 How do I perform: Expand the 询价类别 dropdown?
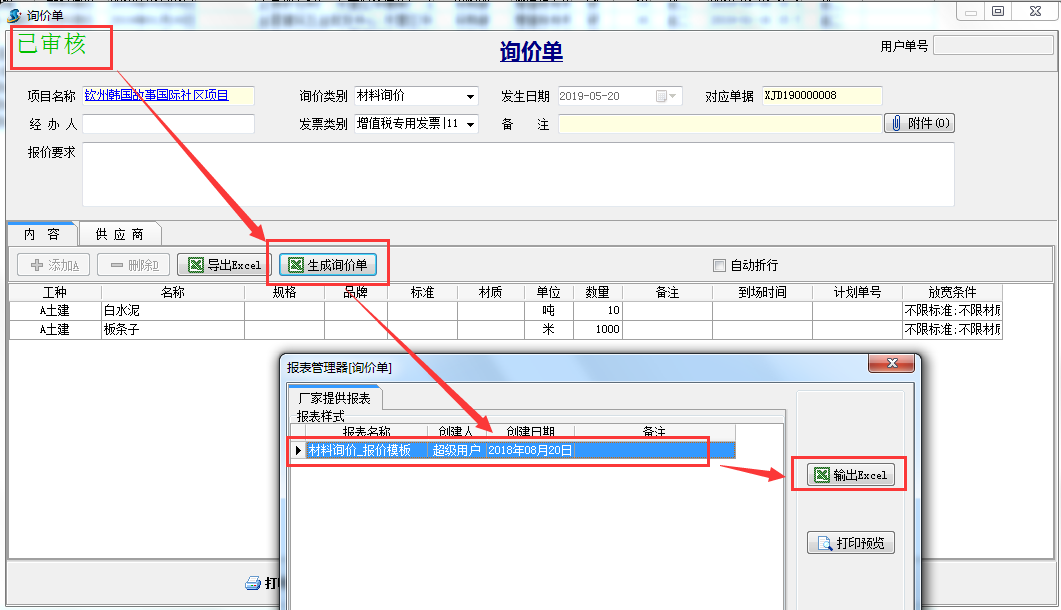(470, 97)
